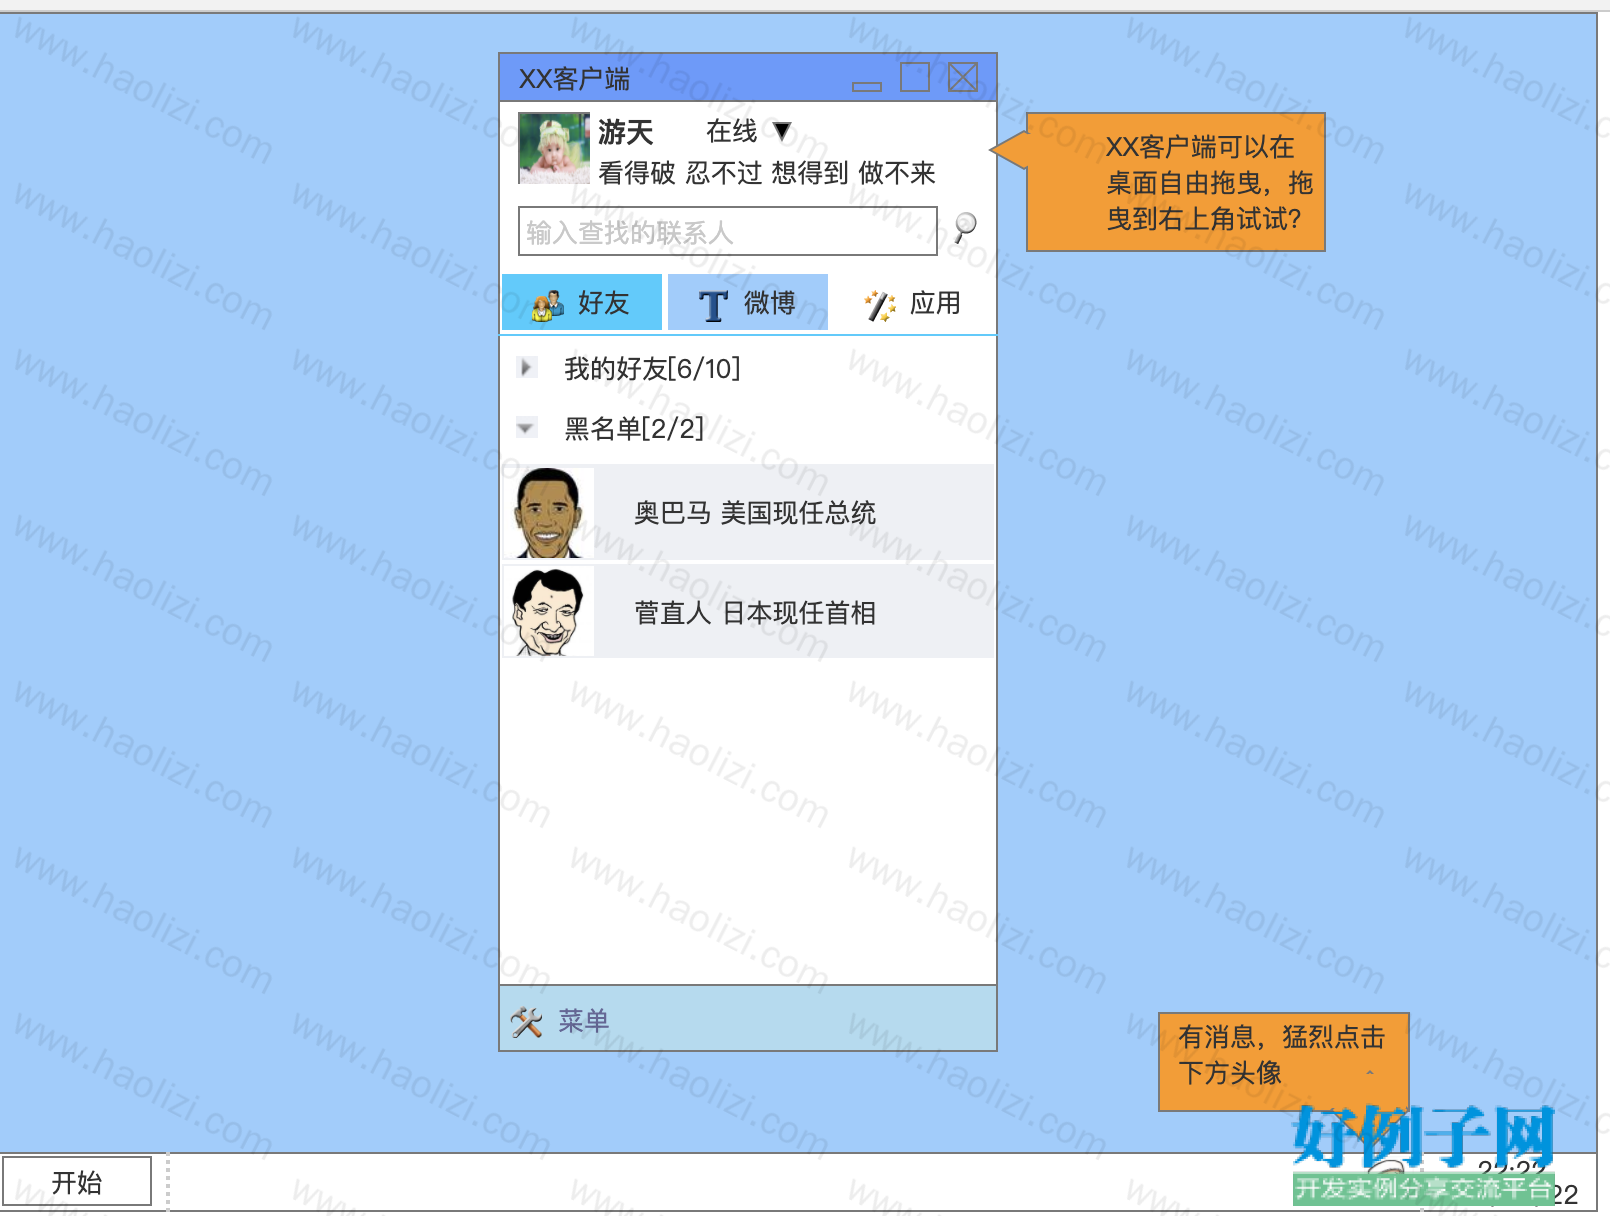The image size is (1610, 1216).
Task: Switch to the 应用 tab
Action: 914,302
